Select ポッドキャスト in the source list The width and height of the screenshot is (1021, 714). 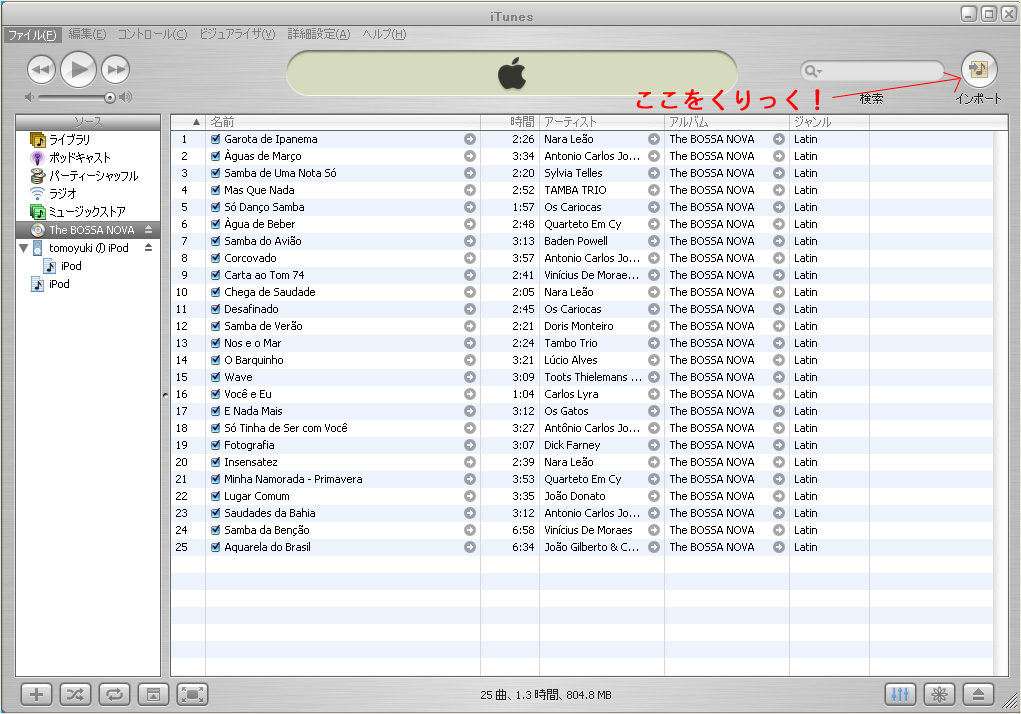pyautogui.click(x=79, y=158)
